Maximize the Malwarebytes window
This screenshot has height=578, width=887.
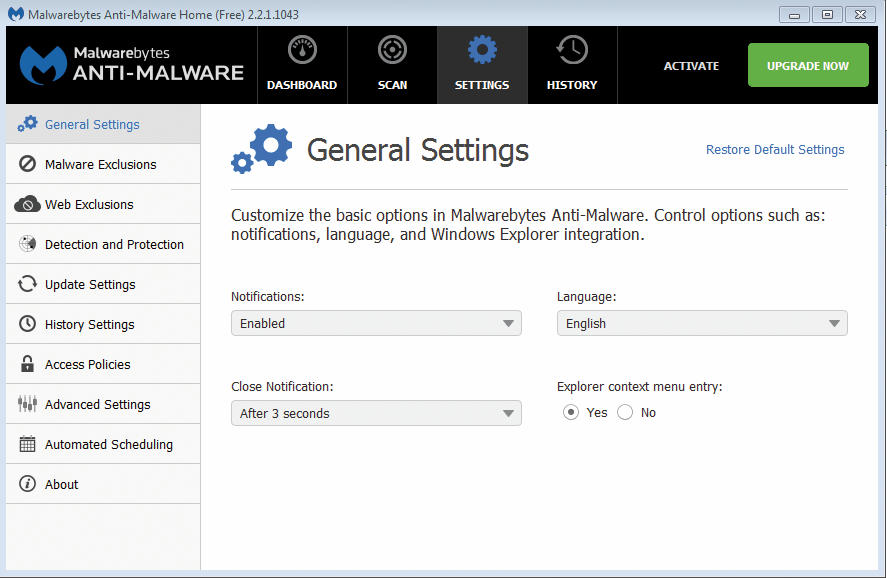pyautogui.click(x=827, y=14)
